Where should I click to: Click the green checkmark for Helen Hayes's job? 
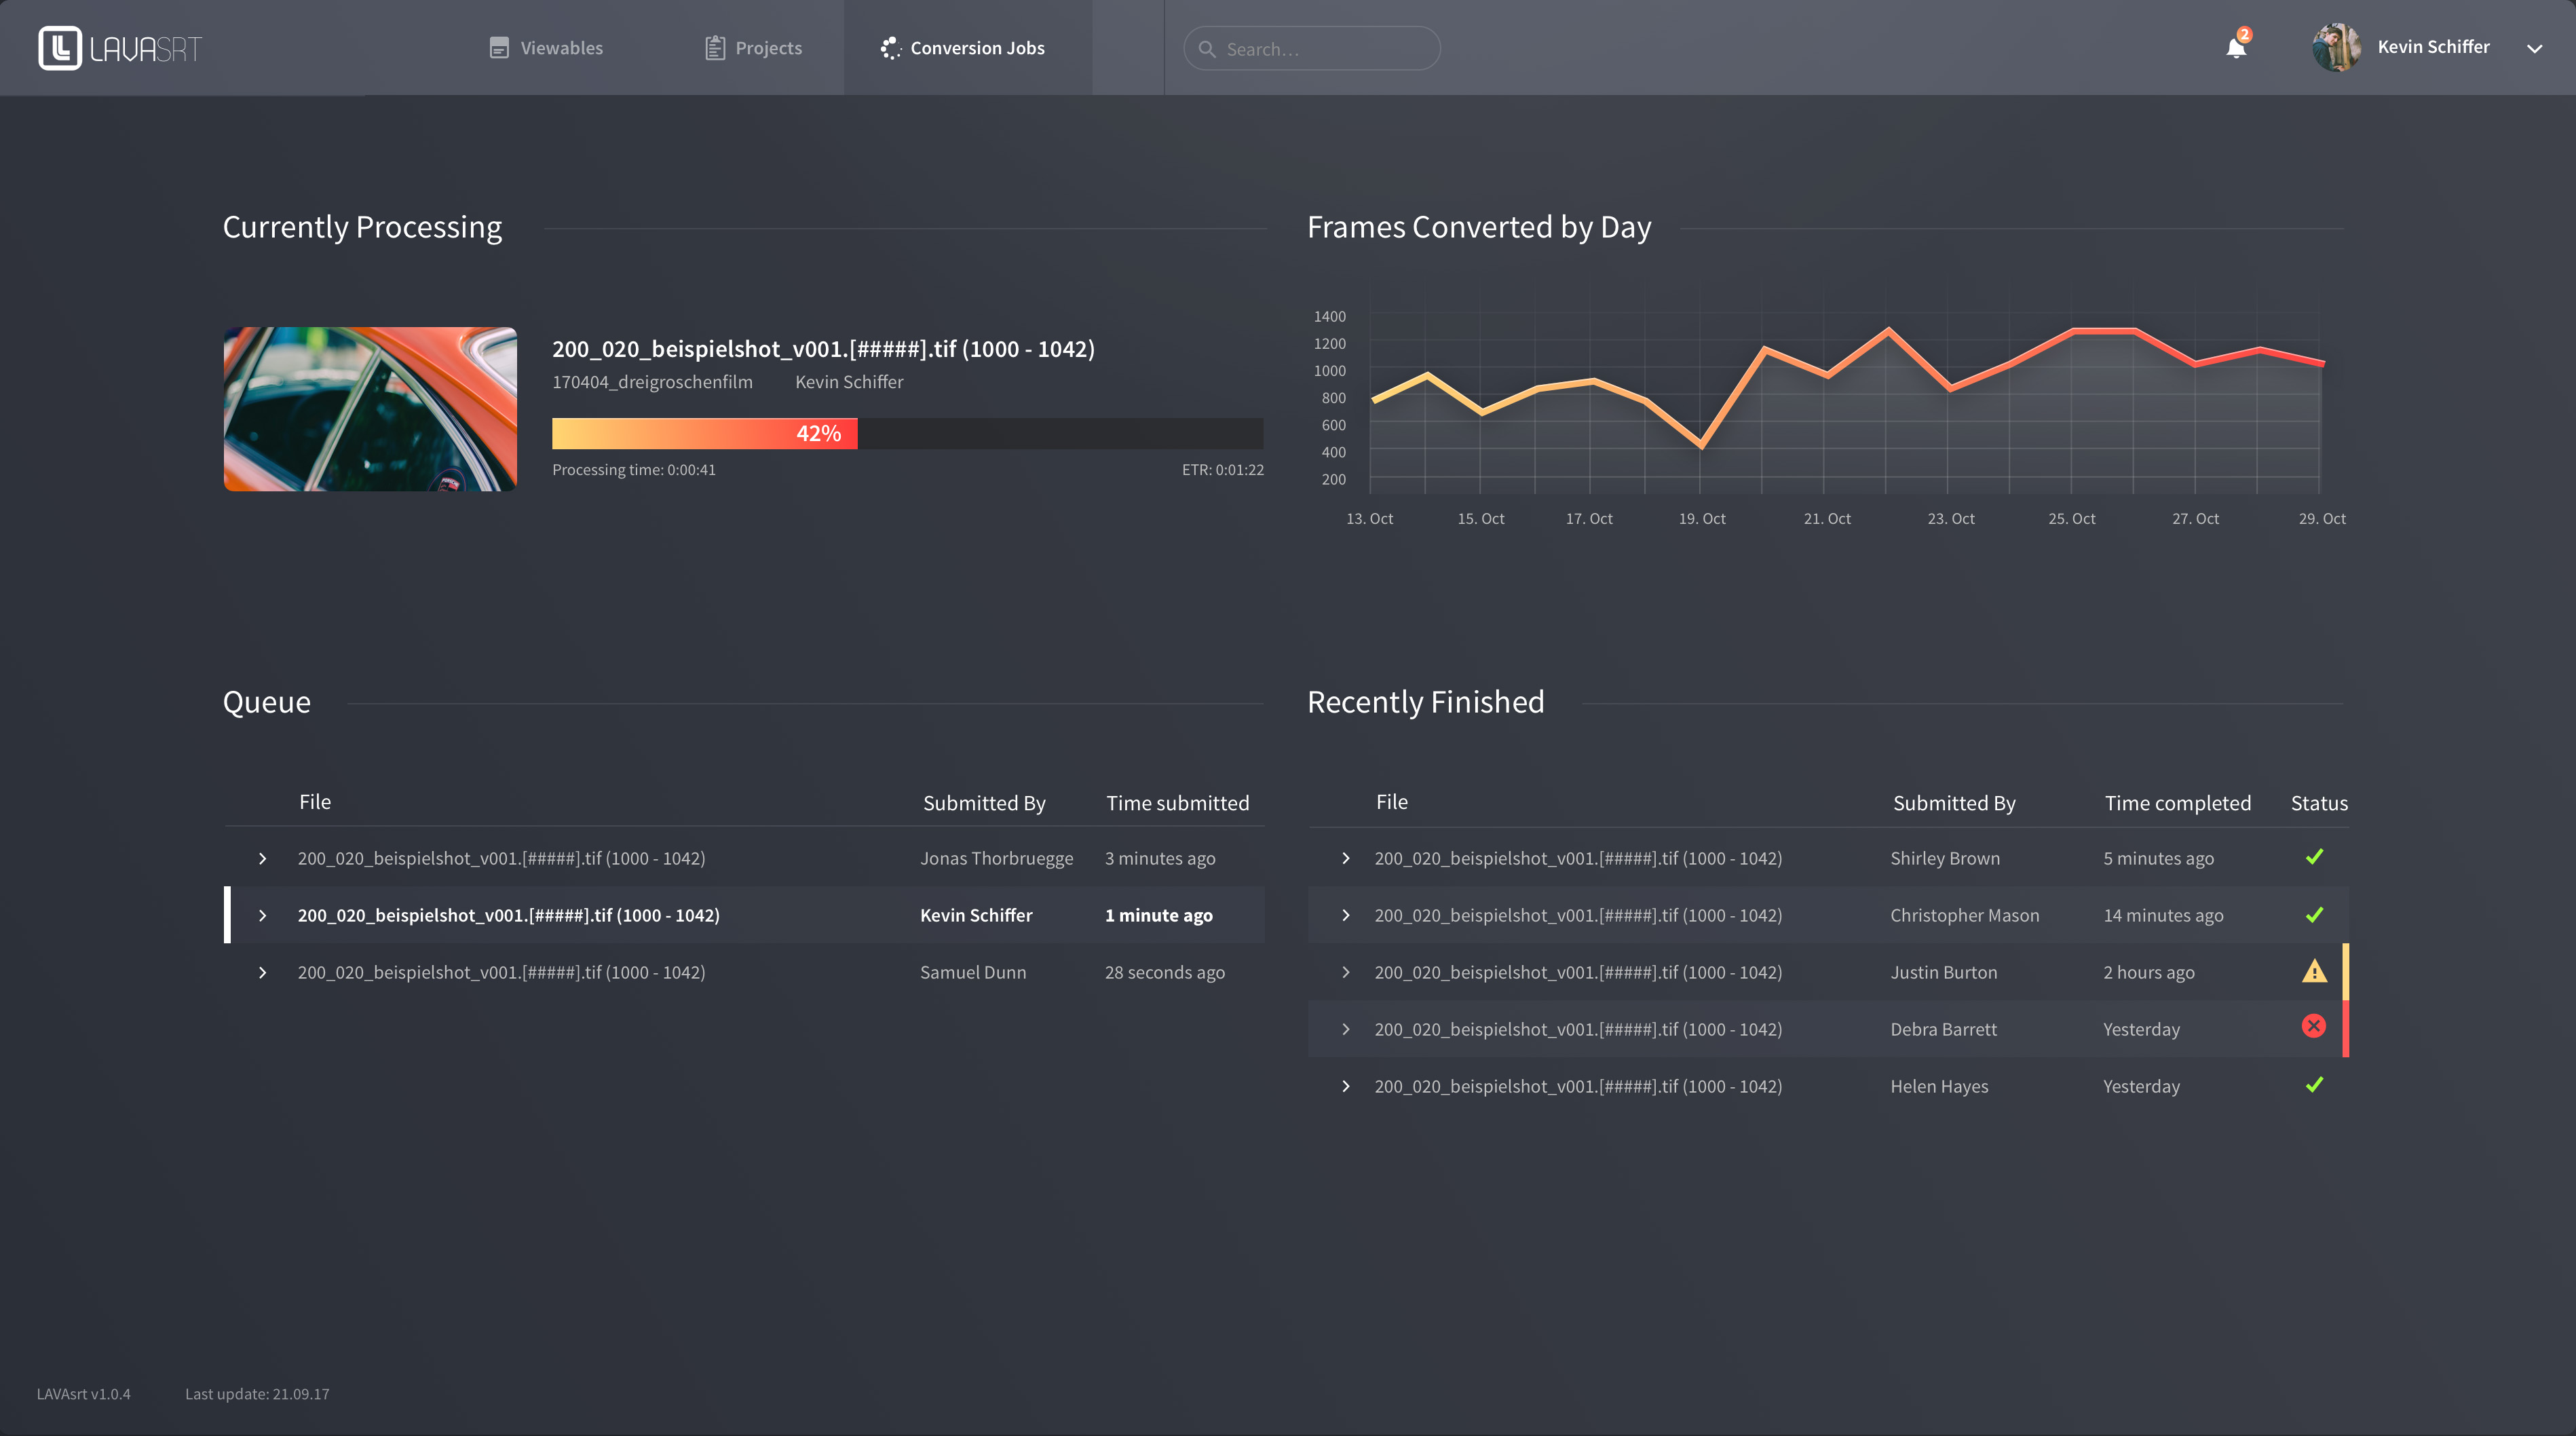click(2314, 1085)
